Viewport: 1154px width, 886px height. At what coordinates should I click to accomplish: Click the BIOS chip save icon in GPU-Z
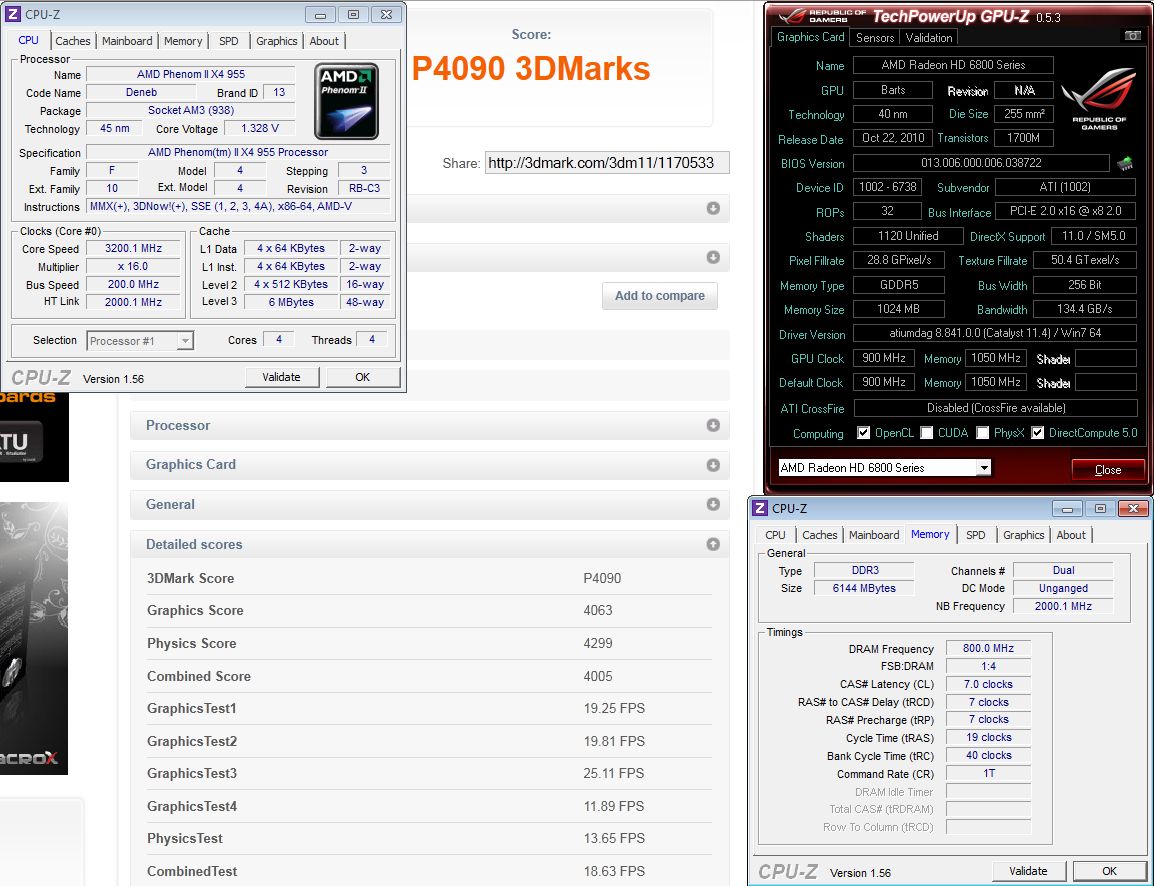pyautogui.click(x=1125, y=163)
